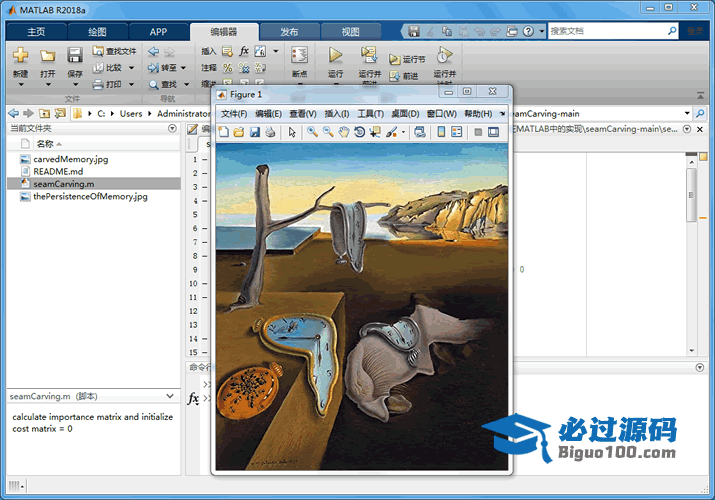715x500 pixels.
Task: Open the Figure 1 查看(V) menu
Action: [303, 114]
